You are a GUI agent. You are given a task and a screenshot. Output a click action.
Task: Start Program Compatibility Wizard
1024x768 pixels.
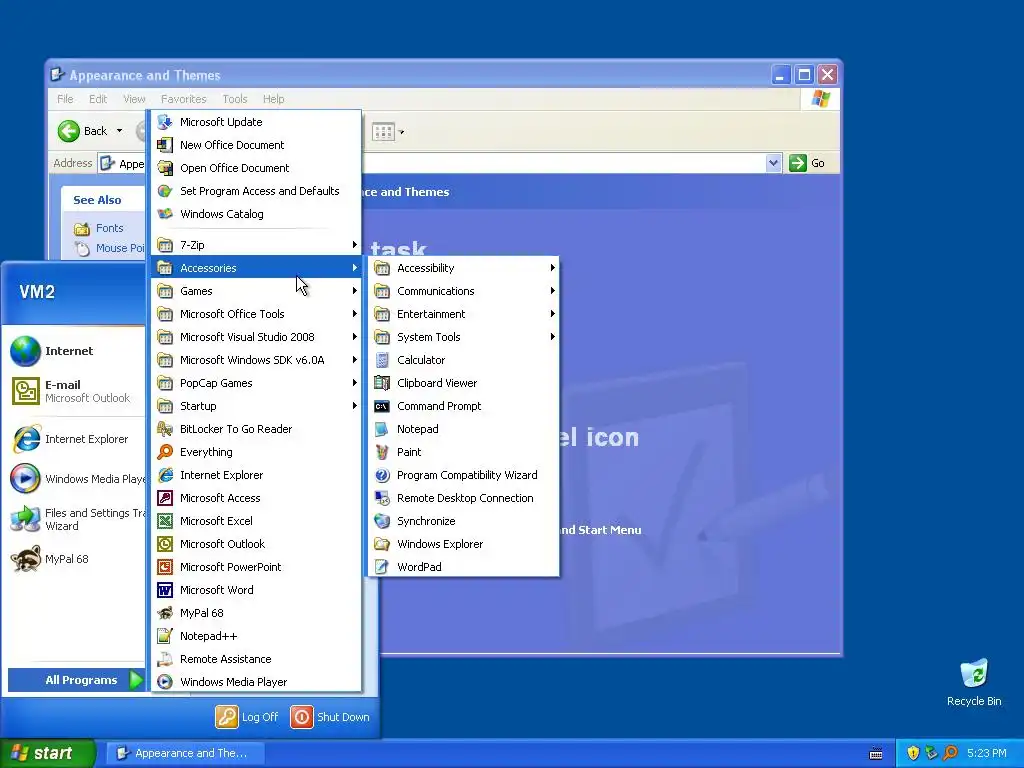(463, 475)
